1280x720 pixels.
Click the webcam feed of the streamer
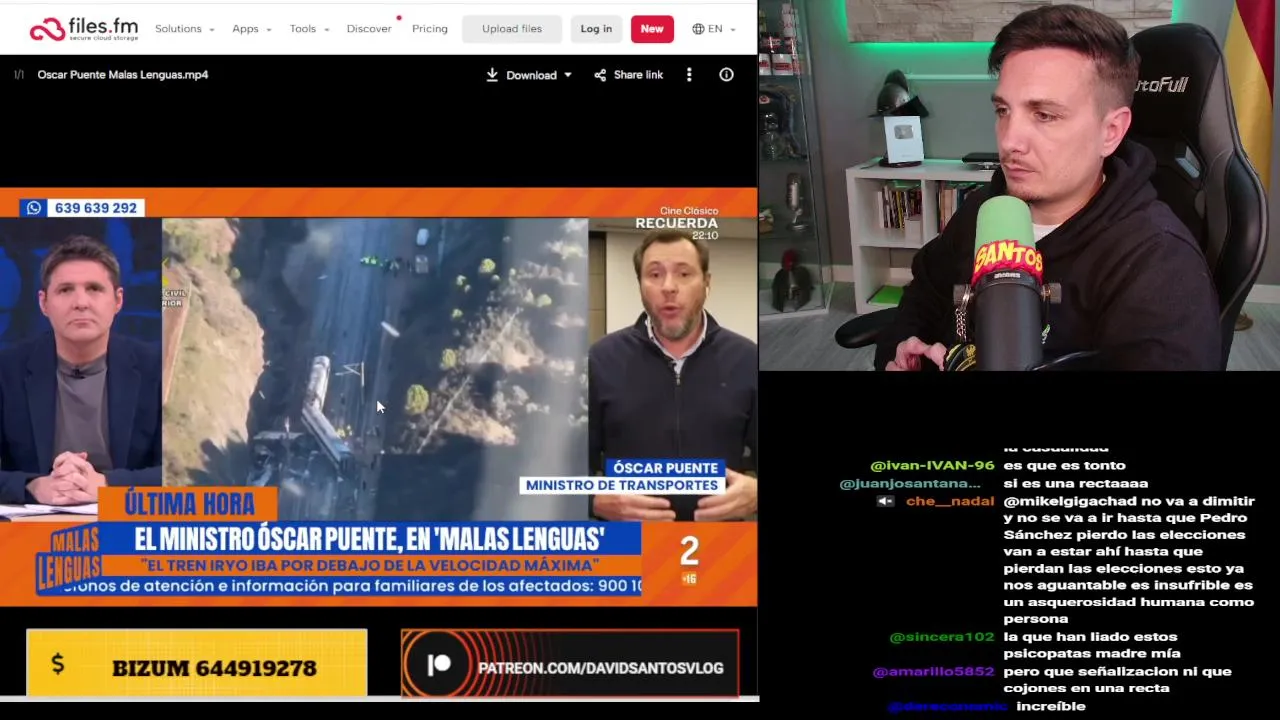click(x=1019, y=185)
